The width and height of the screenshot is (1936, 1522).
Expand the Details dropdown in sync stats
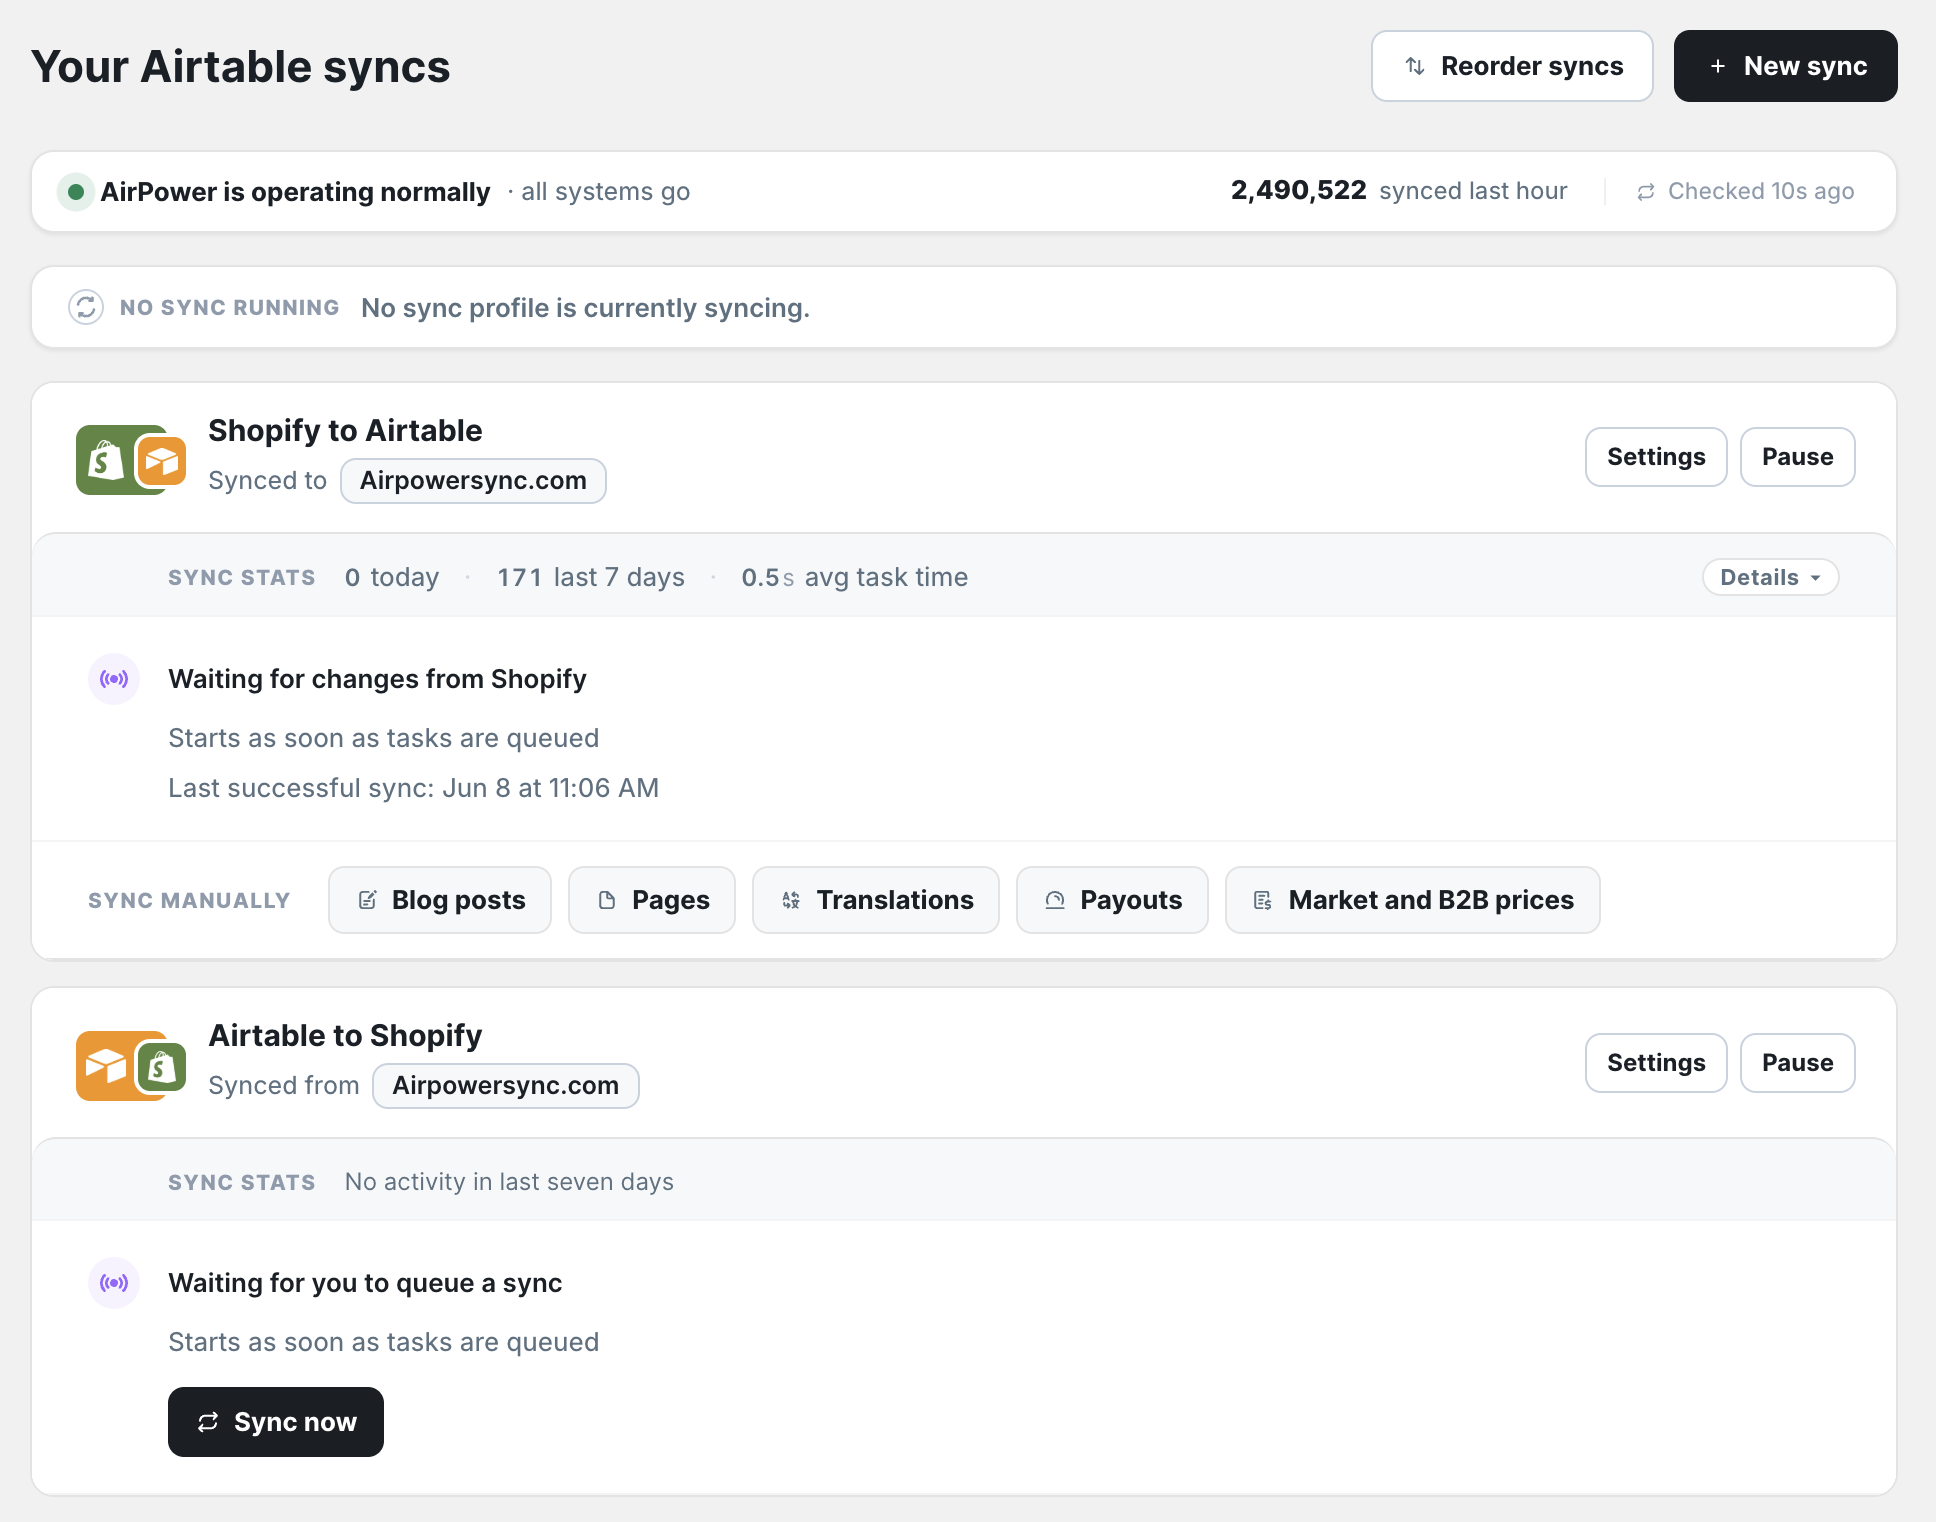click(x=1770, y=577)
